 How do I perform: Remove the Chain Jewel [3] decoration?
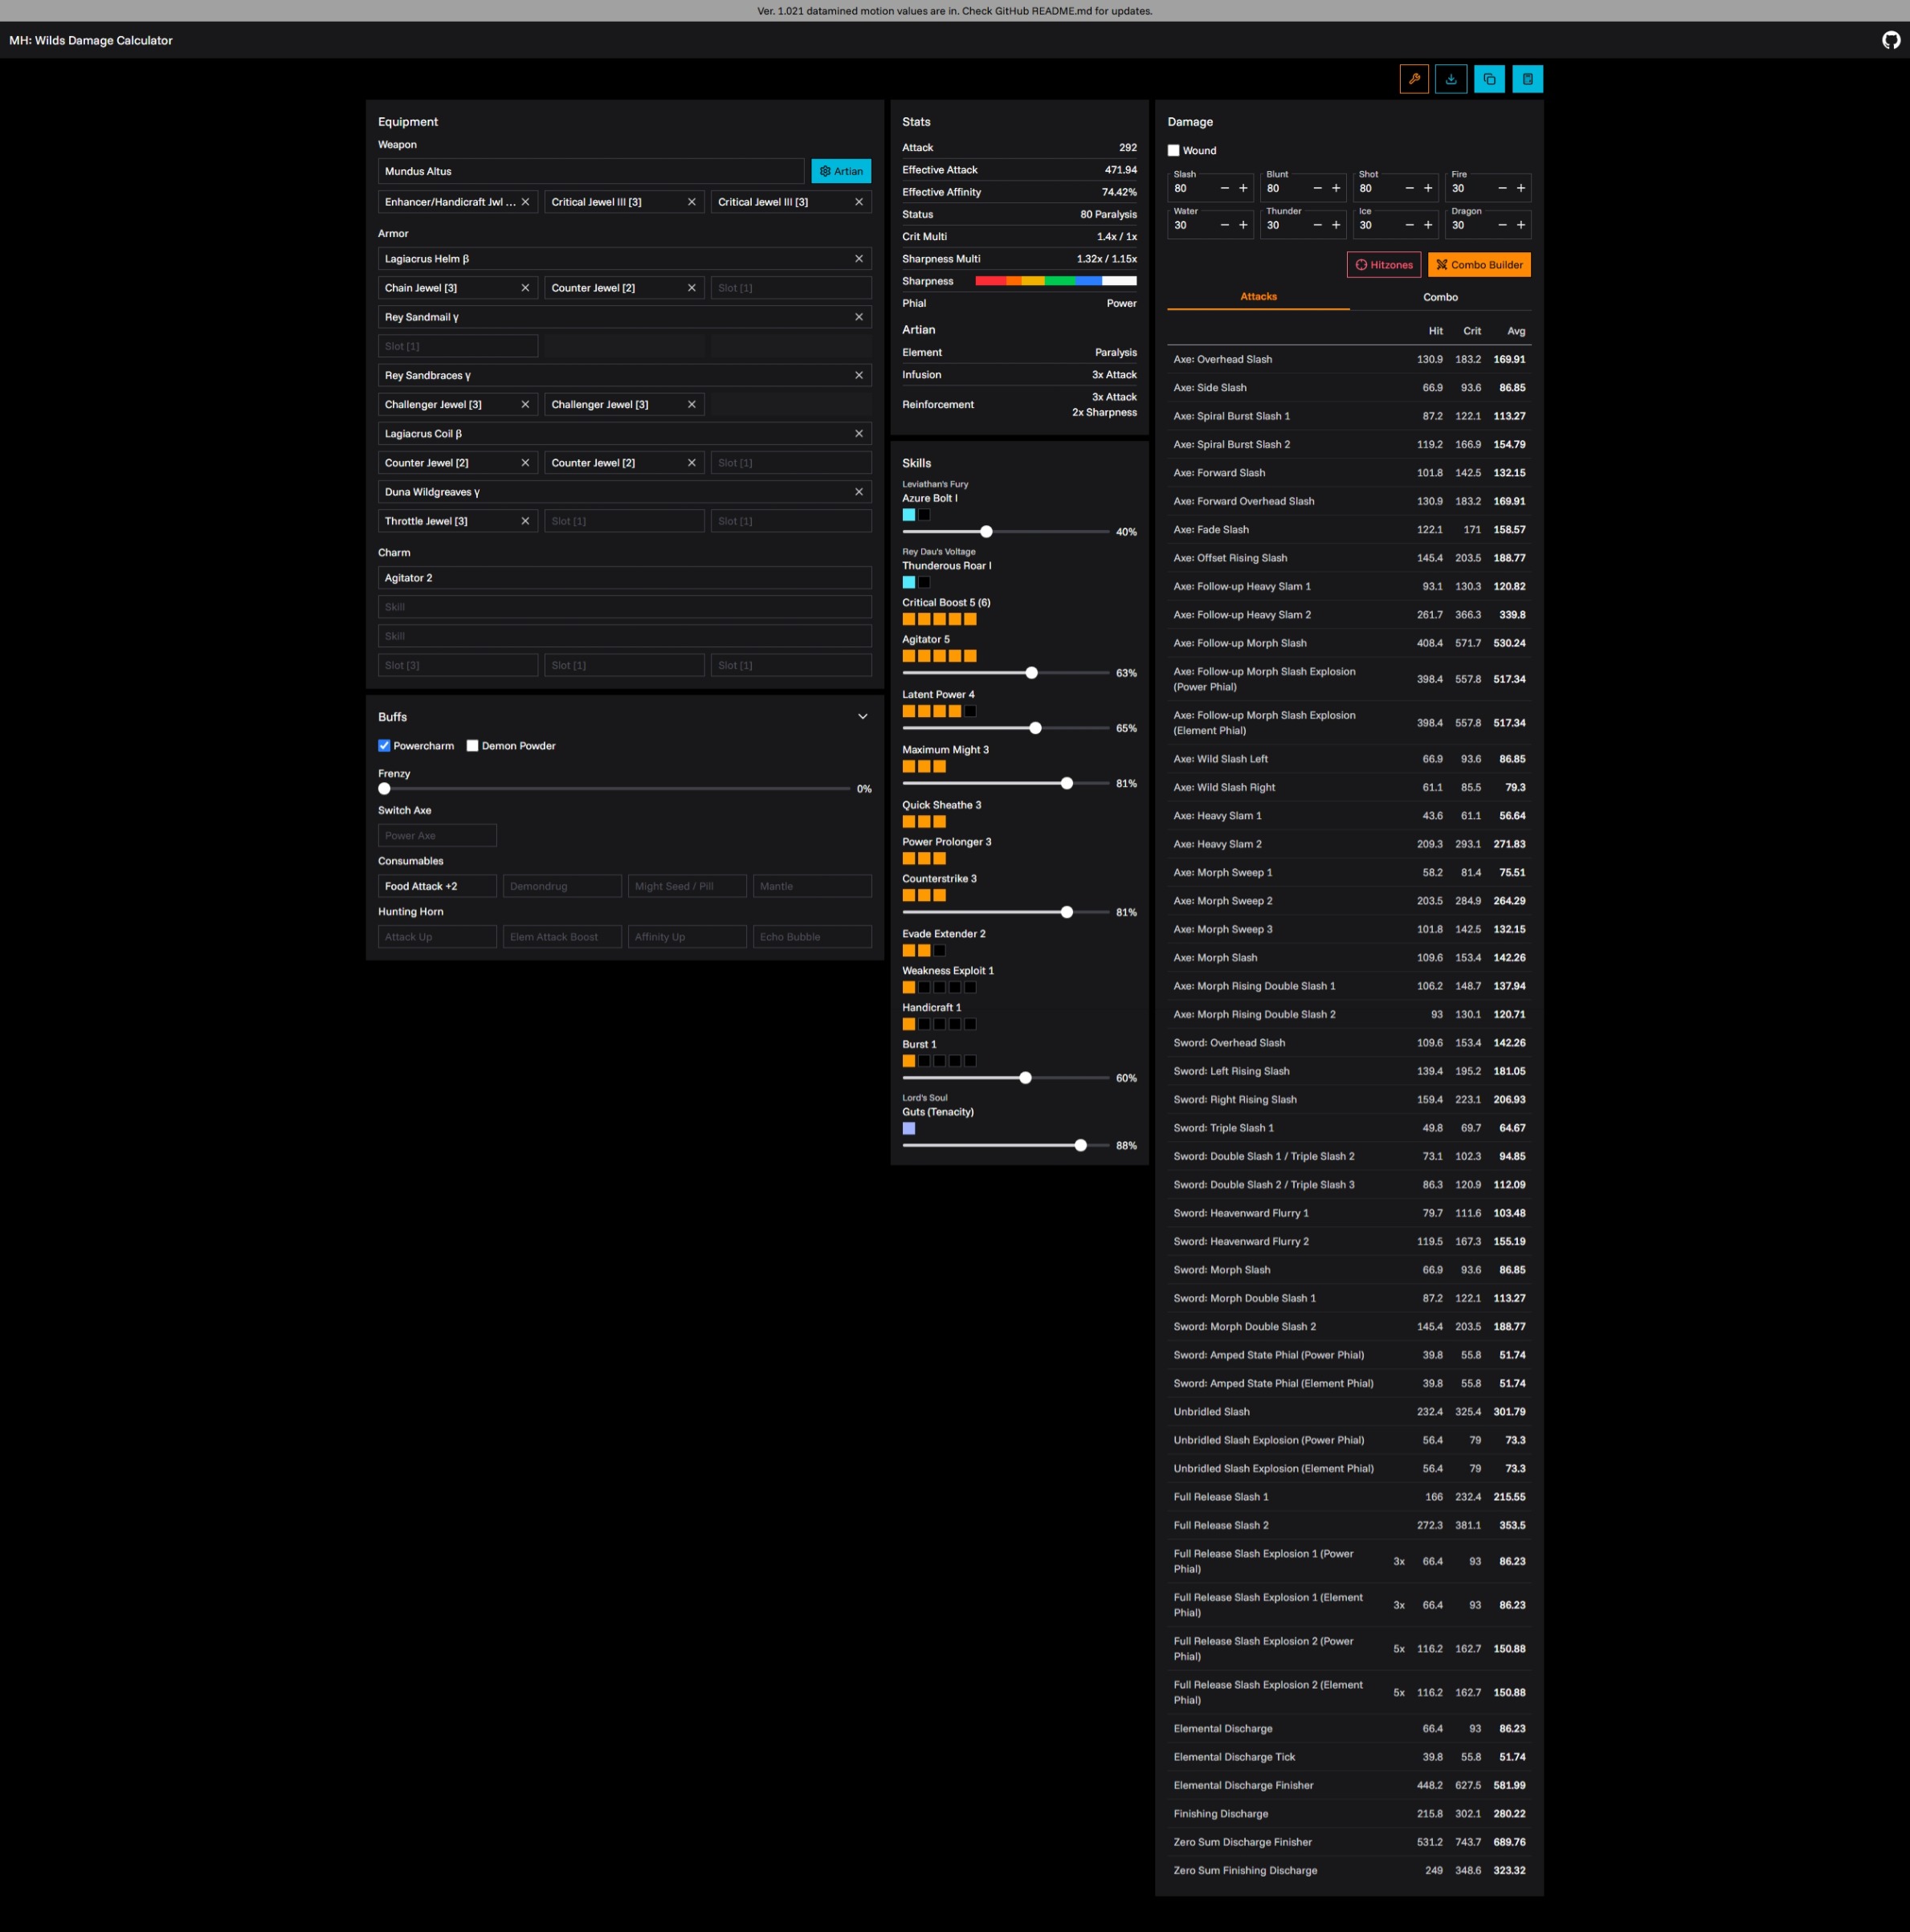tap(525, 288)
